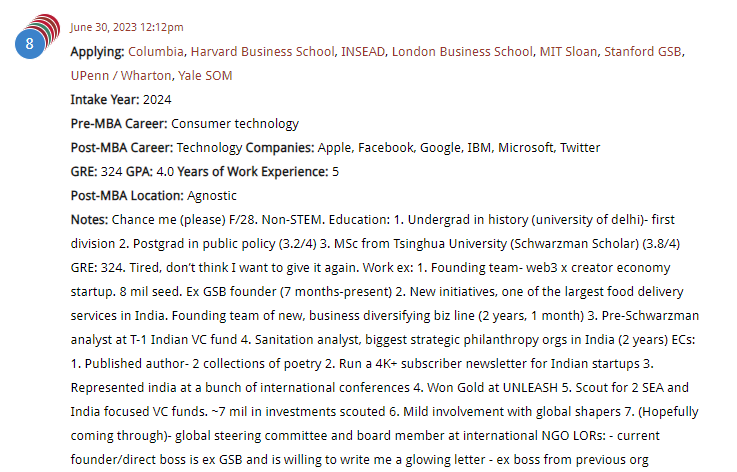Click the Years of Work Experience label

253,172
